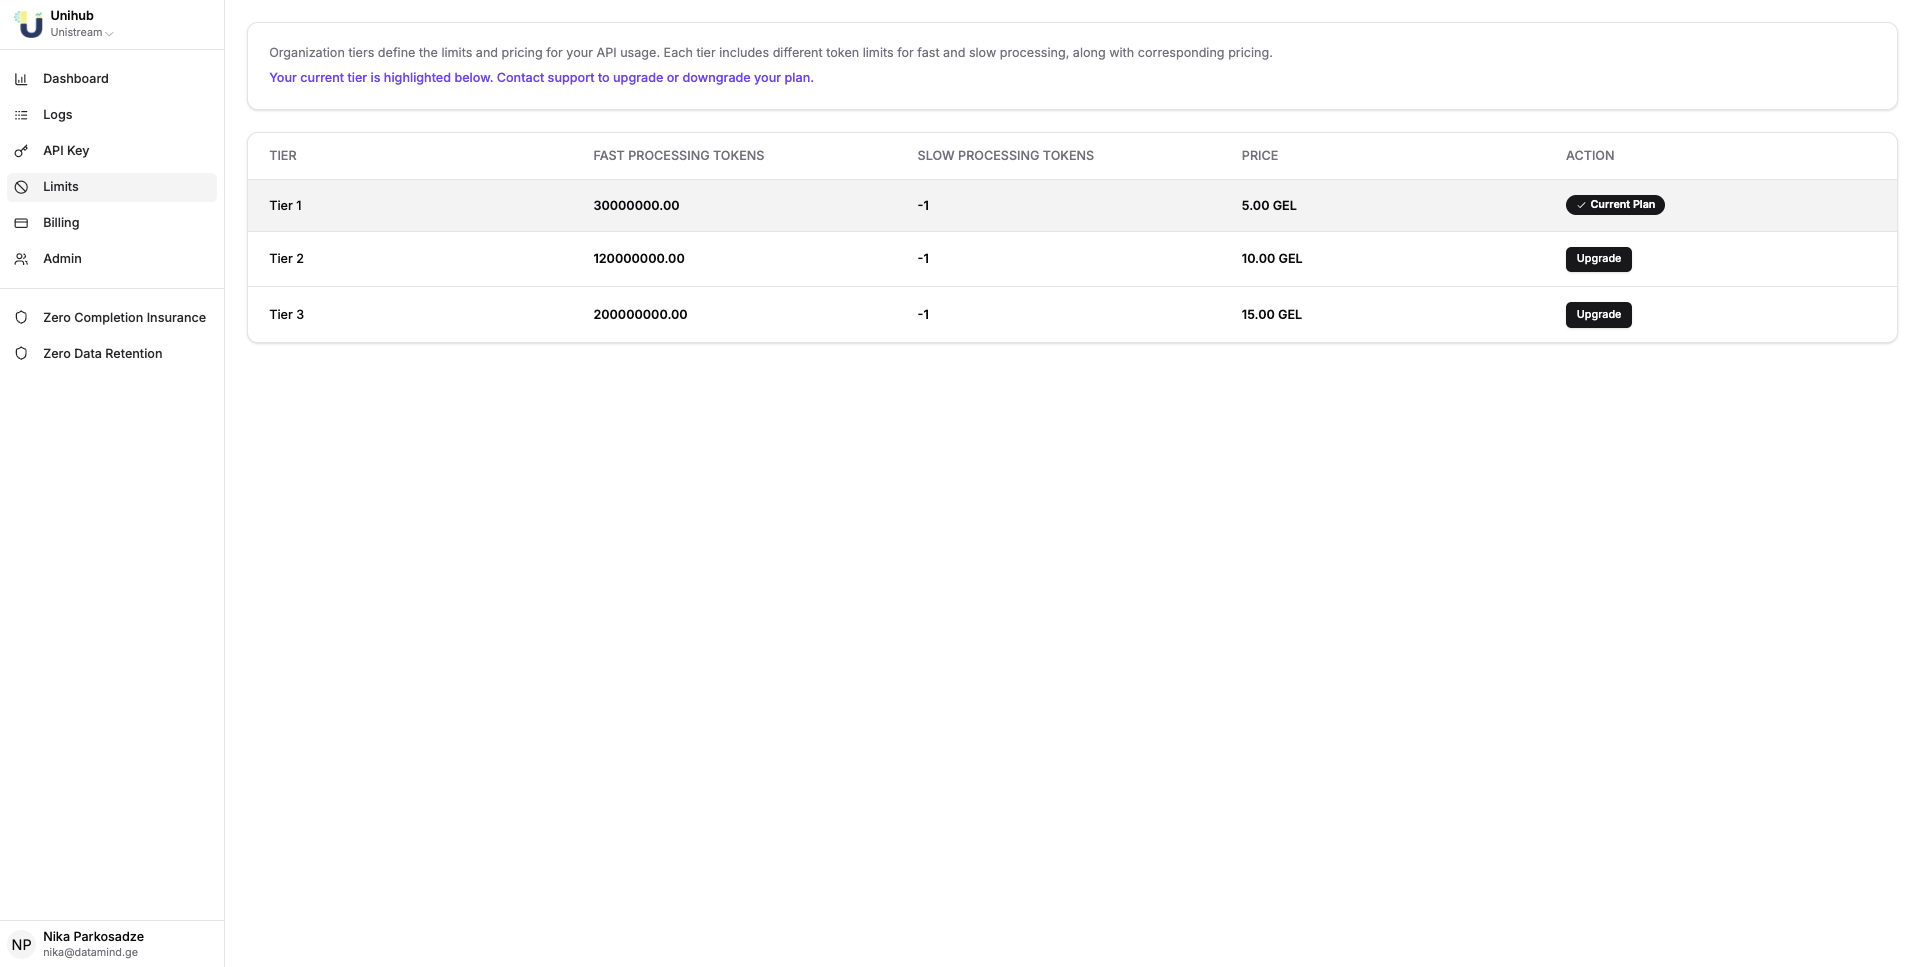Image resolution: width=1920 pixels, height=967 pixels.
Task: Click the Current Plan badge
Action: [1614, 205]
